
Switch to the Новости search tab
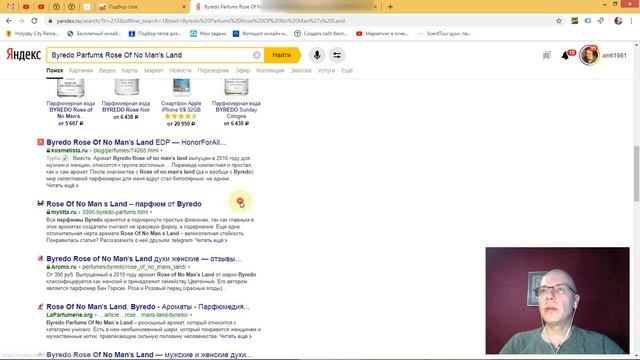coord(180,71)
